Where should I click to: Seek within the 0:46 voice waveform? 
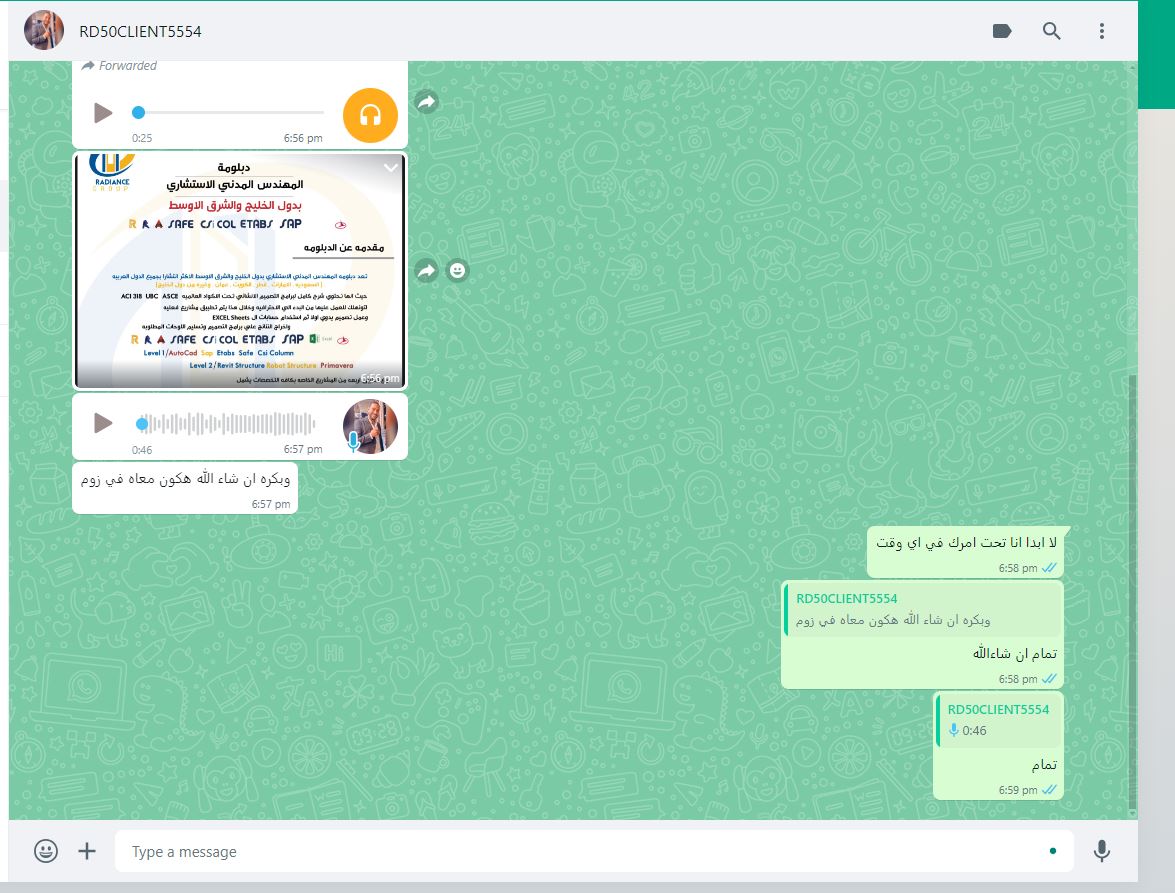[x=225, y=424]
